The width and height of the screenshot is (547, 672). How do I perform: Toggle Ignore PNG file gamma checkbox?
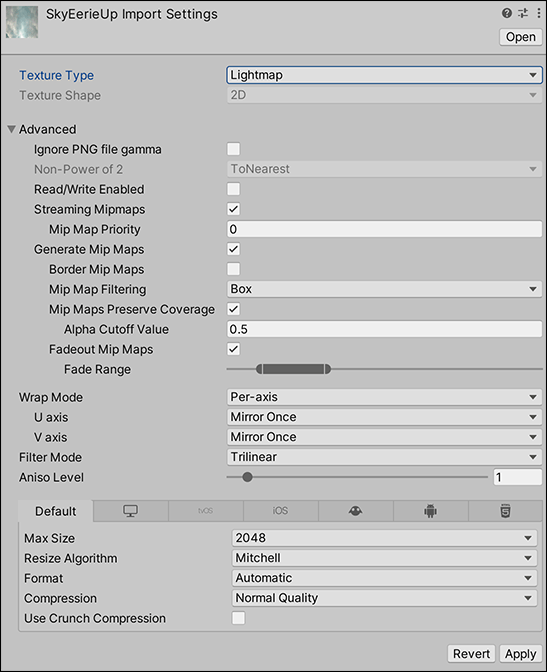(x=234, y=149)
